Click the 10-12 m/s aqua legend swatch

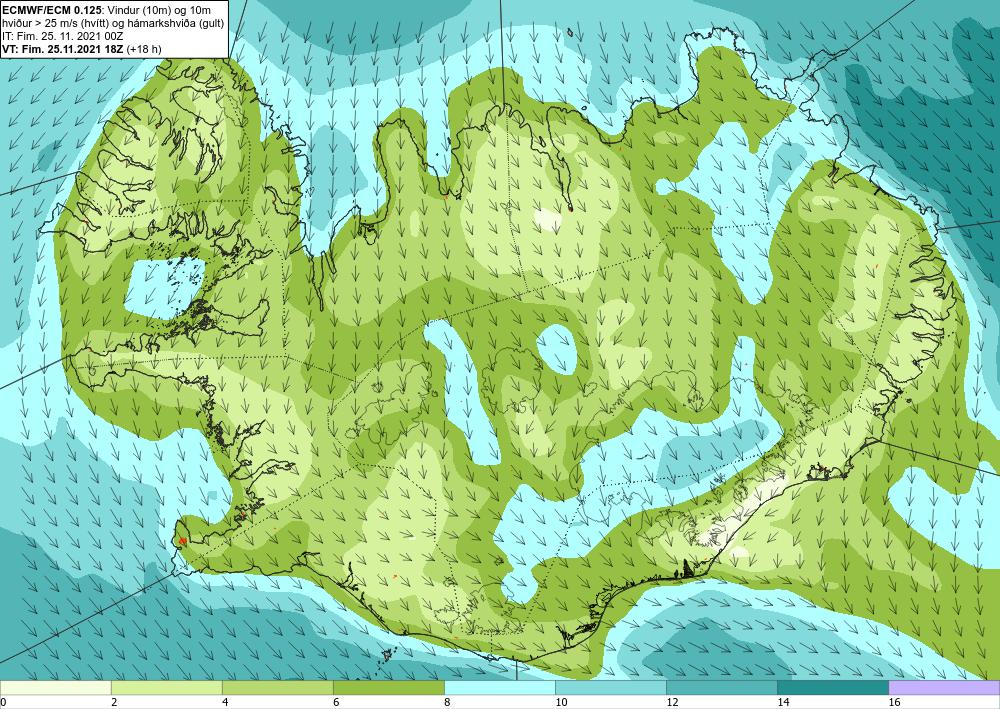[611, 688]
